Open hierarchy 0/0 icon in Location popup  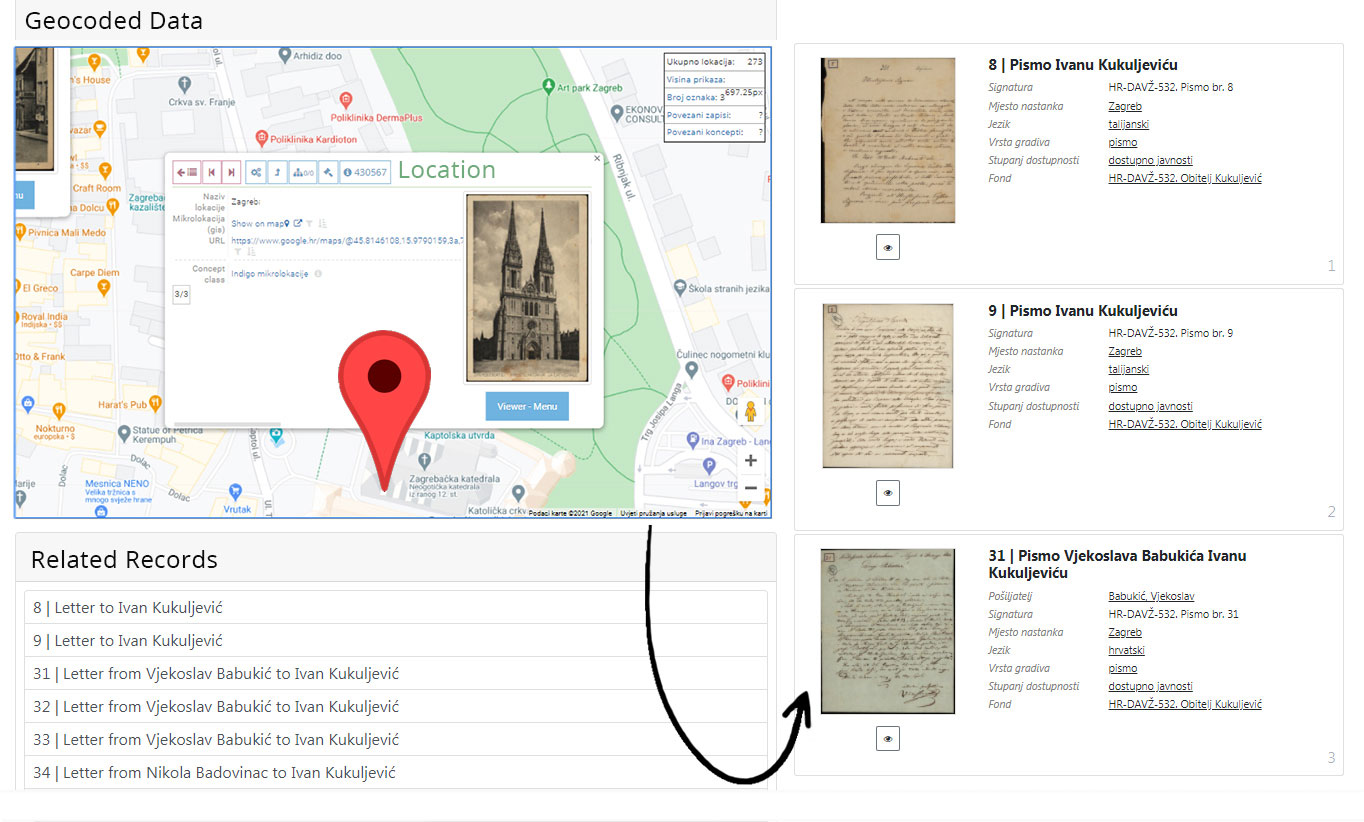[x=303, y=172]
